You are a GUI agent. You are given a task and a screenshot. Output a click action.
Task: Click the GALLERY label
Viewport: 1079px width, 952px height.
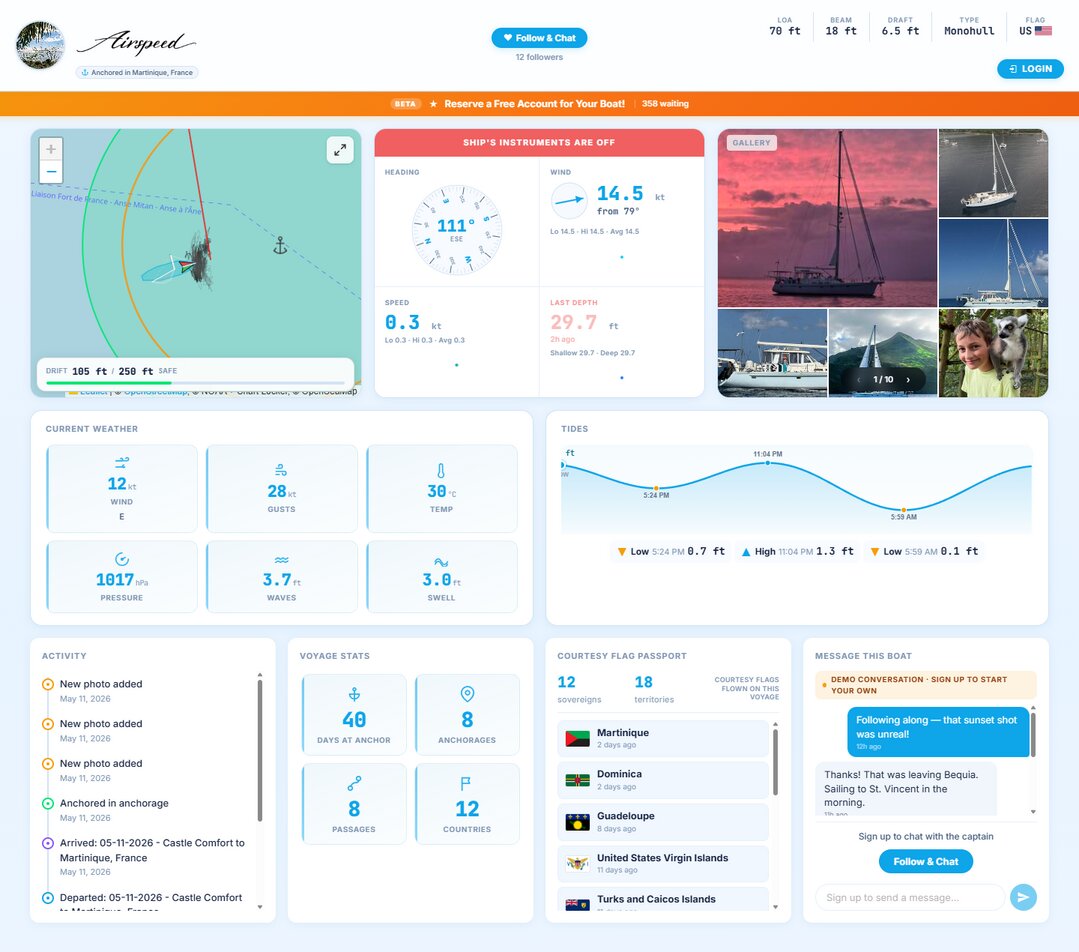point(751,142)
